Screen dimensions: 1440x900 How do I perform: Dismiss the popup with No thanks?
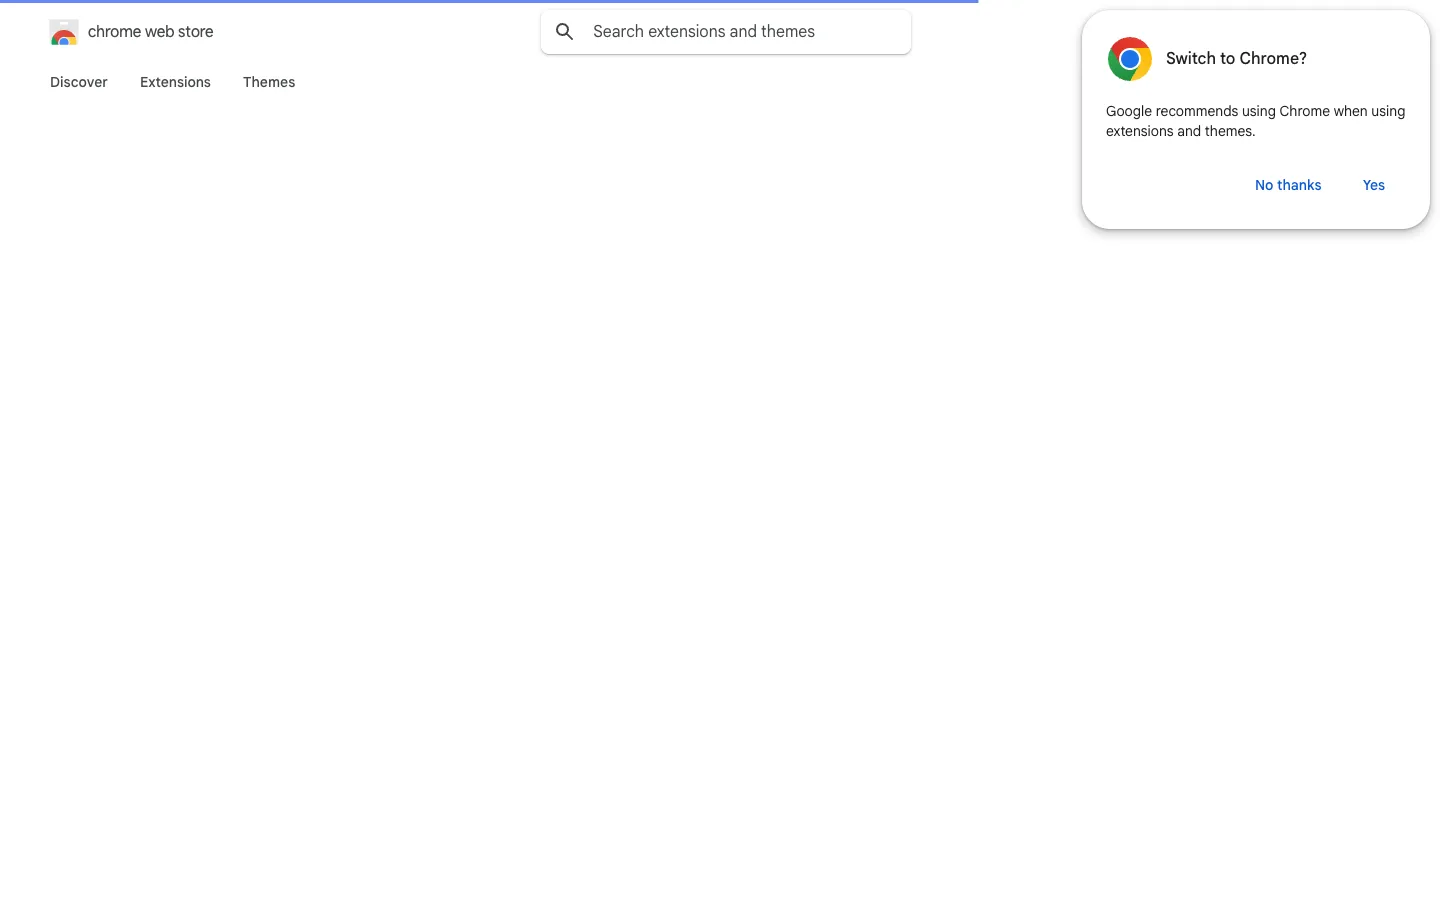coord(1288,185)
